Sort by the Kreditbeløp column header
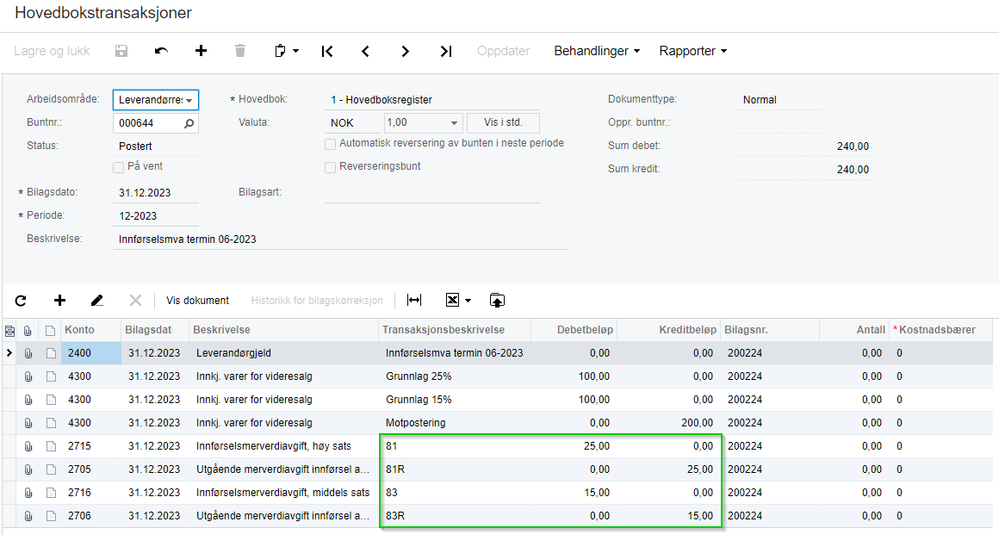 tap(668, 330)
